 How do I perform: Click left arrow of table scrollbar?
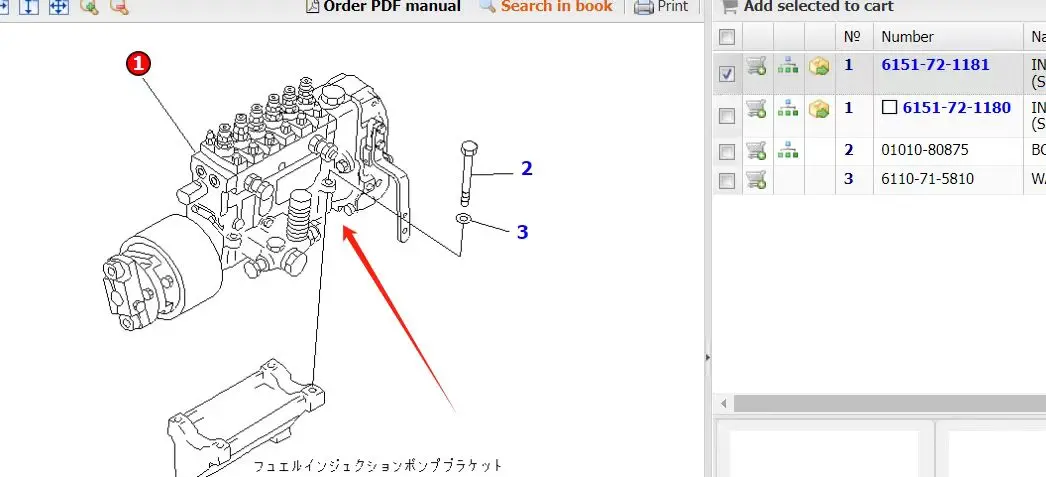[723, 404]
